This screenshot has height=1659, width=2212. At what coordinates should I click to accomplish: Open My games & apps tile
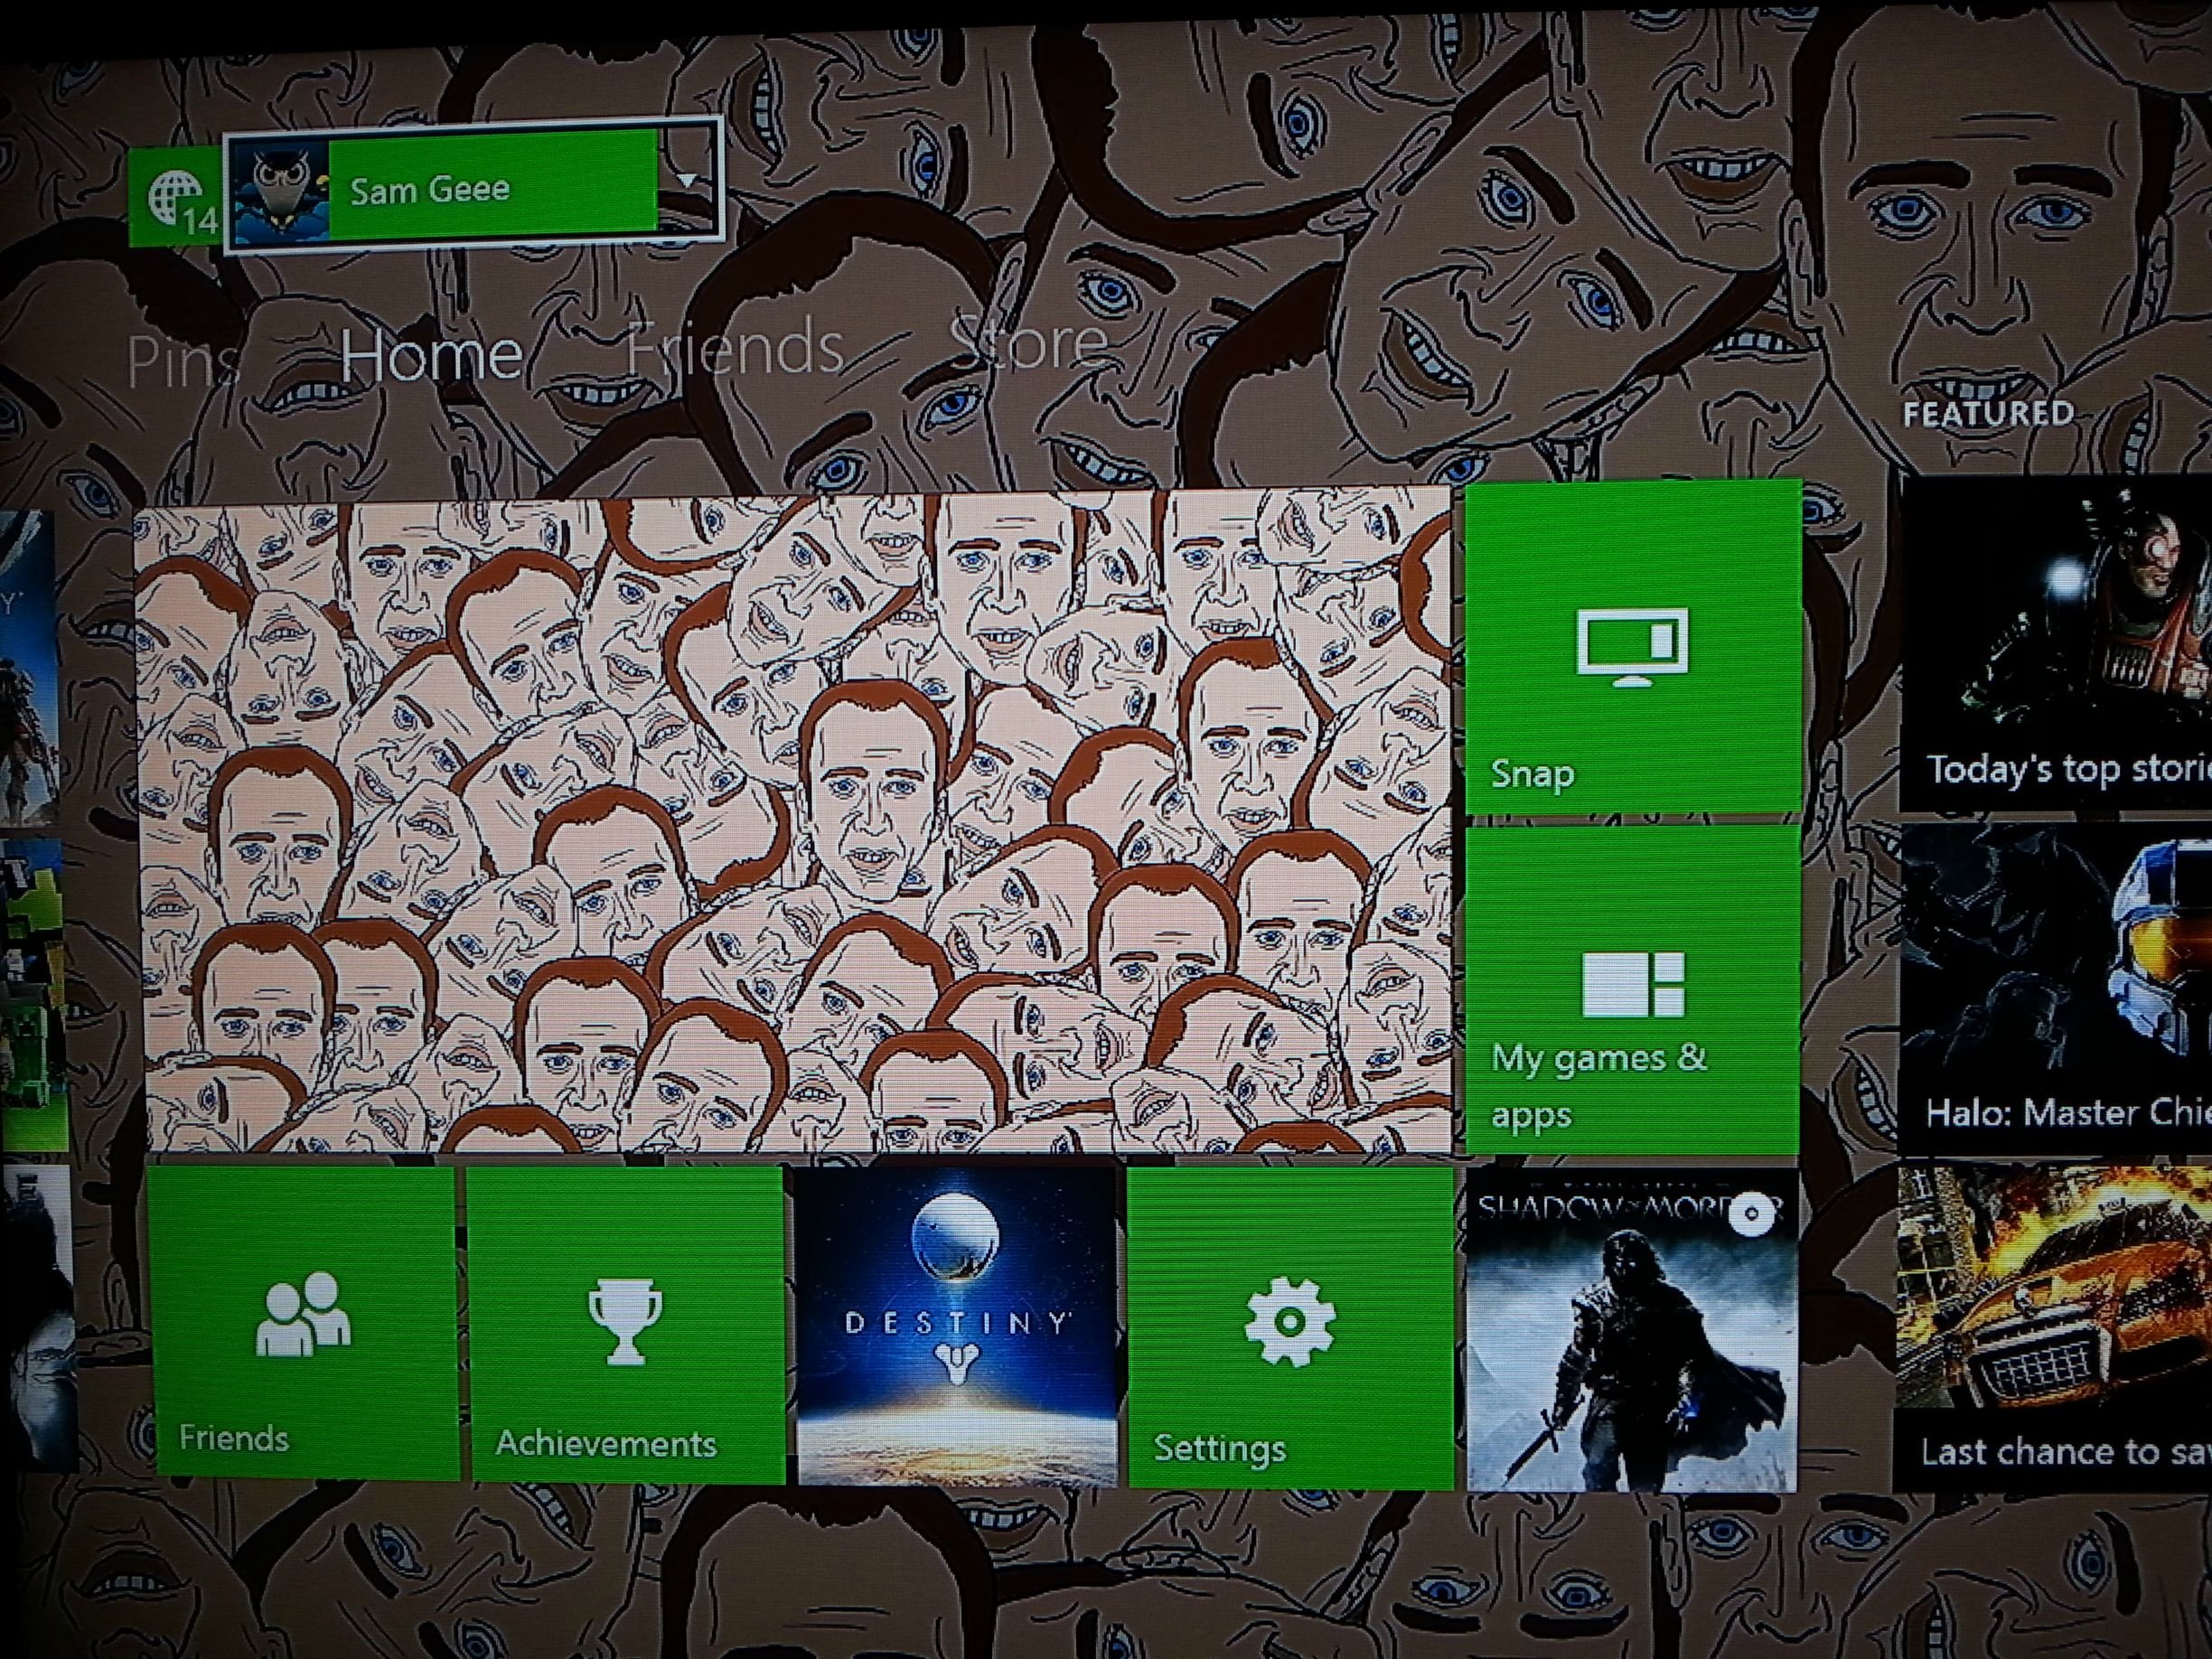1632,988
